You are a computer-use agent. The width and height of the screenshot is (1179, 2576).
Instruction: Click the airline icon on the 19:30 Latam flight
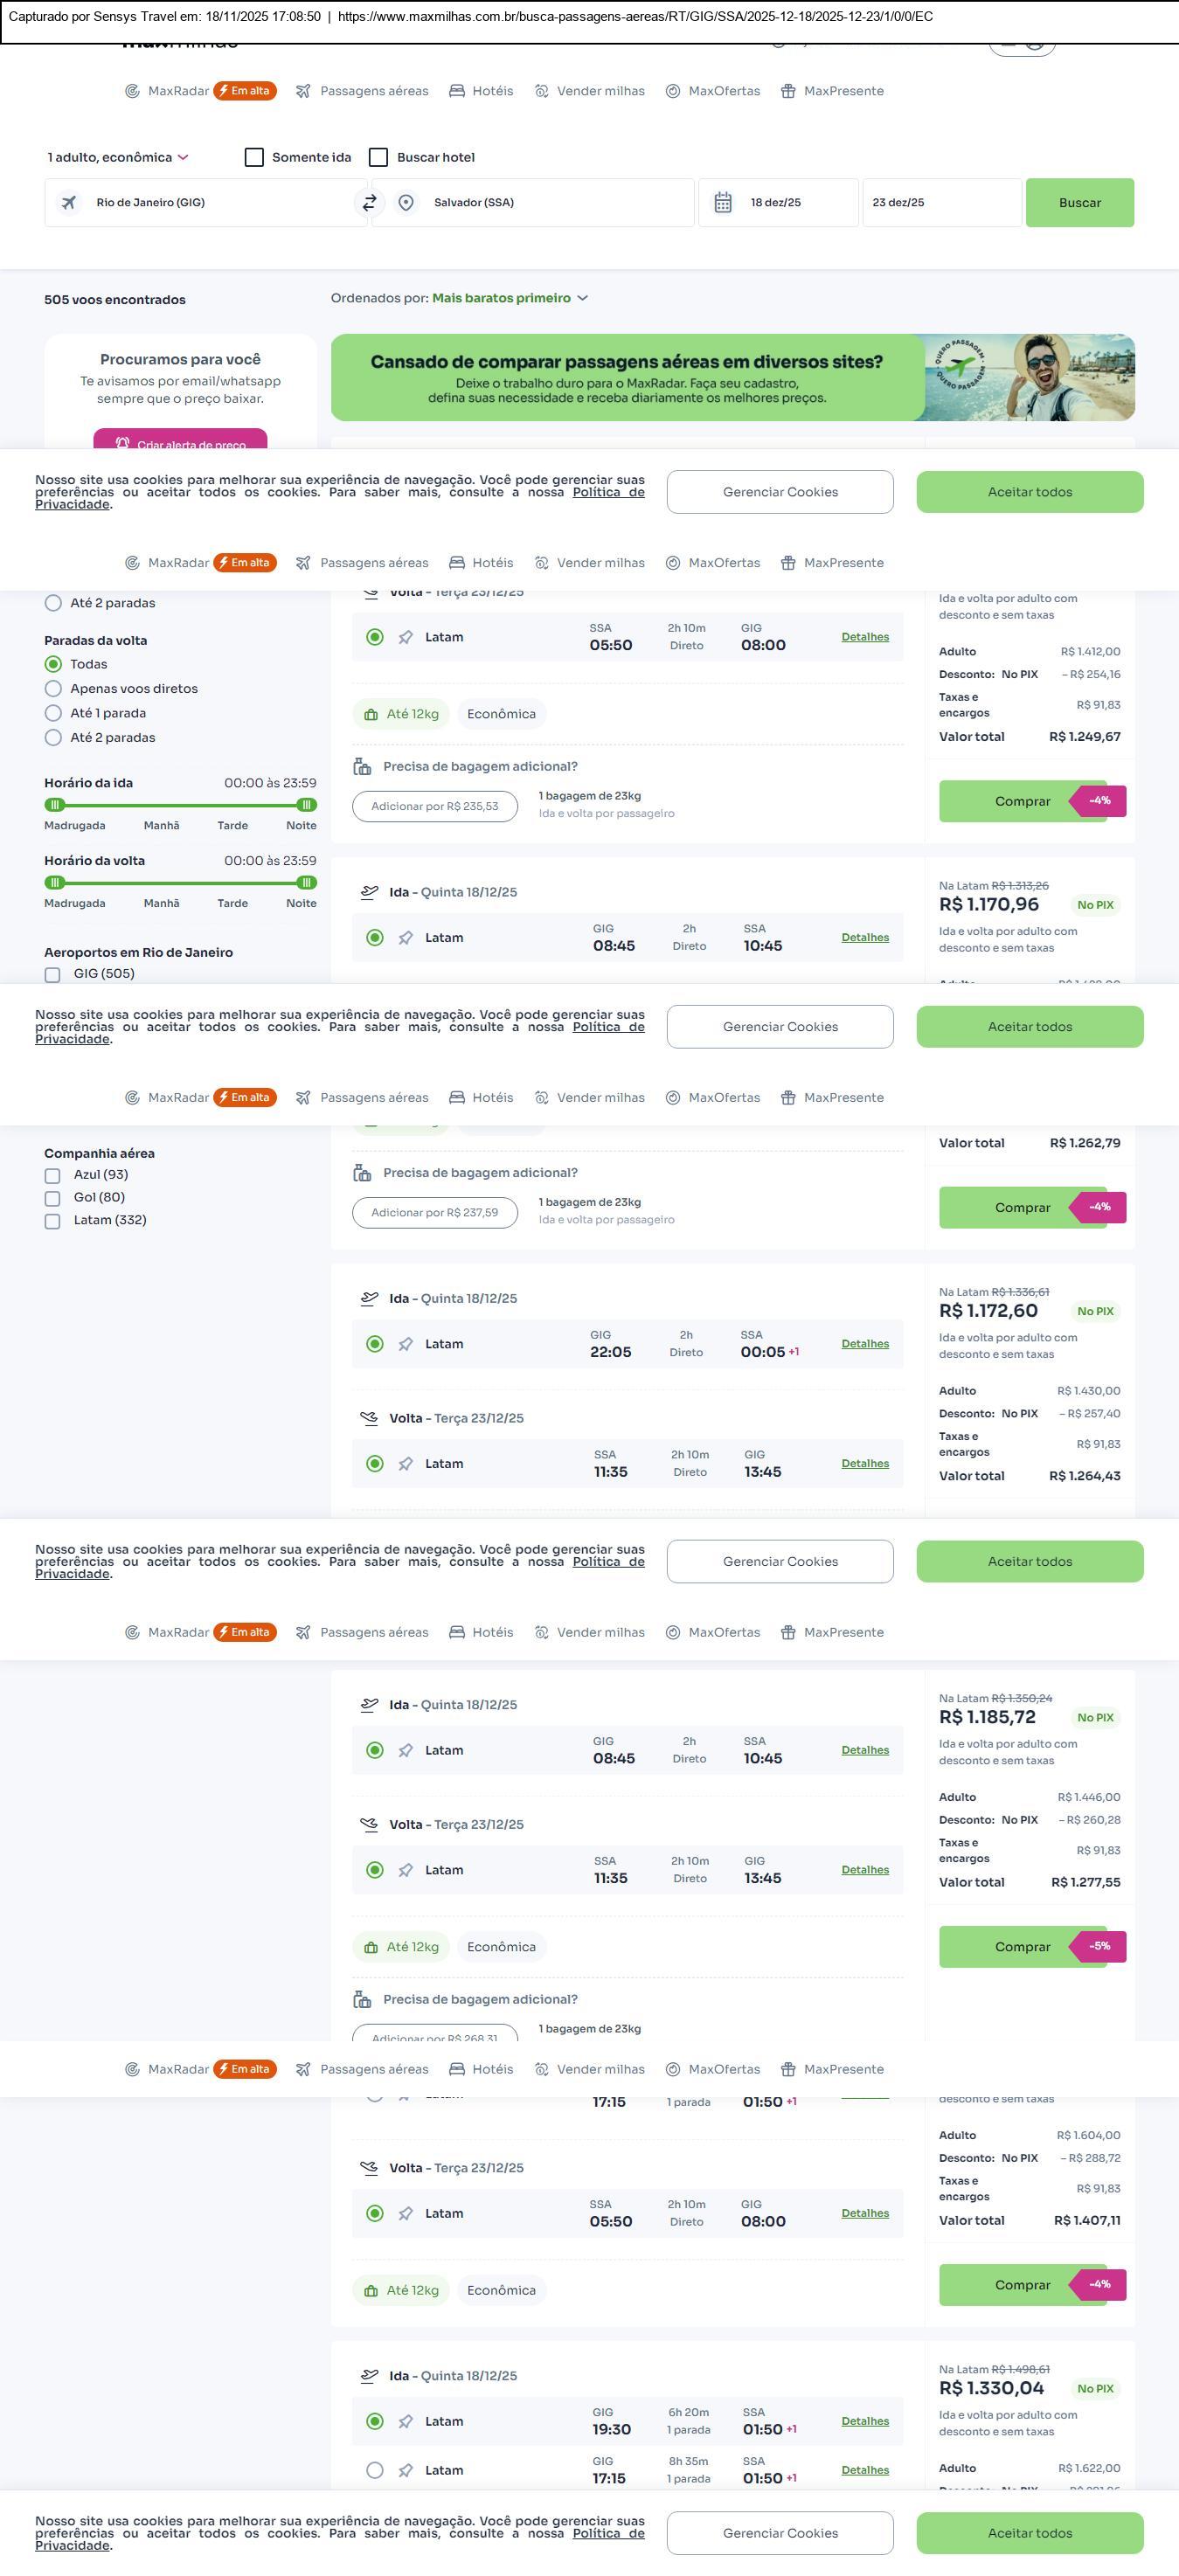[x=406, y=2421]
